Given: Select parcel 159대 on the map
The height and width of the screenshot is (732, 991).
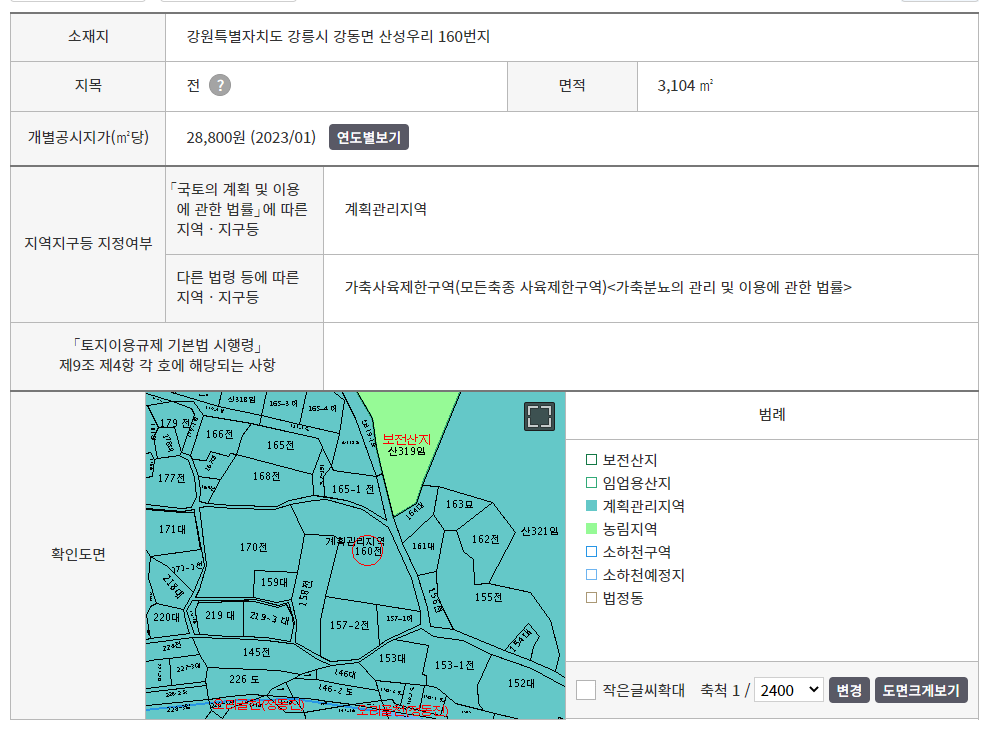Looking at the screenshot, I should coord(274,582).
